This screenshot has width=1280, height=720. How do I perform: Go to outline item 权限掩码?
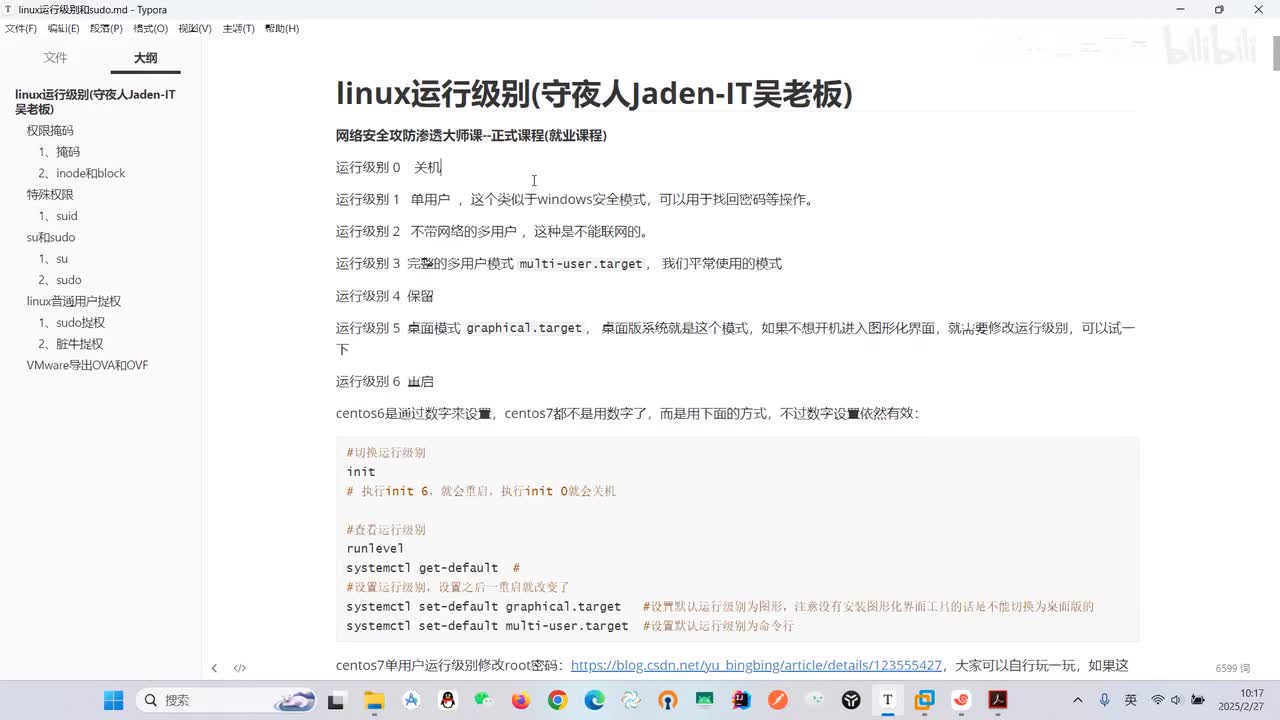[50, 131]
